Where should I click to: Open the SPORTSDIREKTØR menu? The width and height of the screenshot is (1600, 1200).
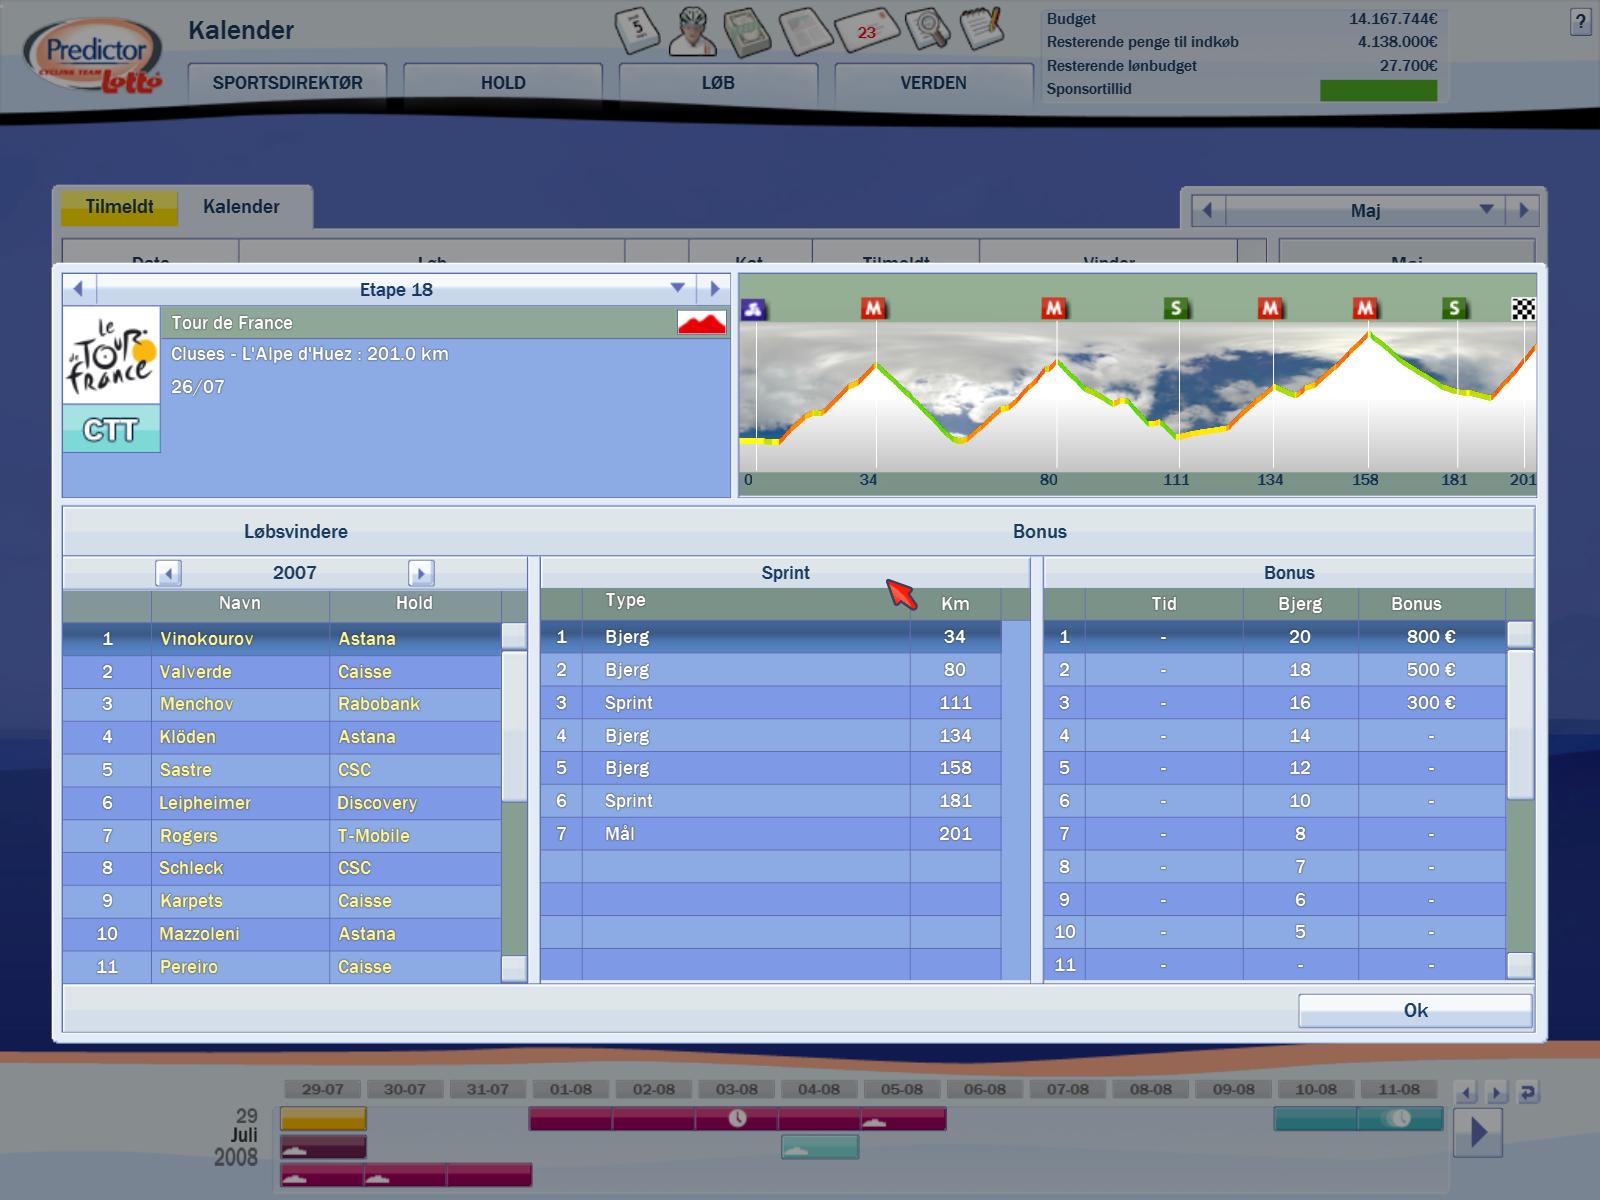pos(287,83)
